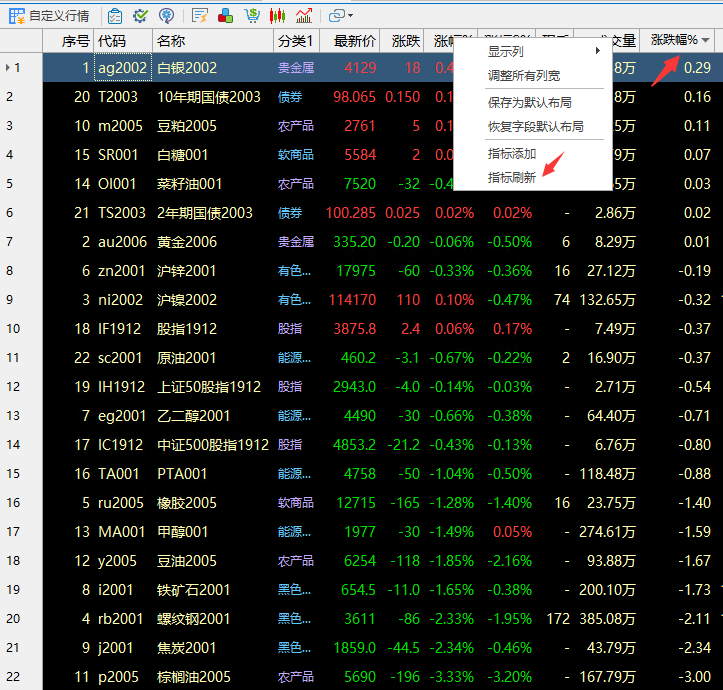Click the 软商品 category in SR001 row

pos(296,155)
